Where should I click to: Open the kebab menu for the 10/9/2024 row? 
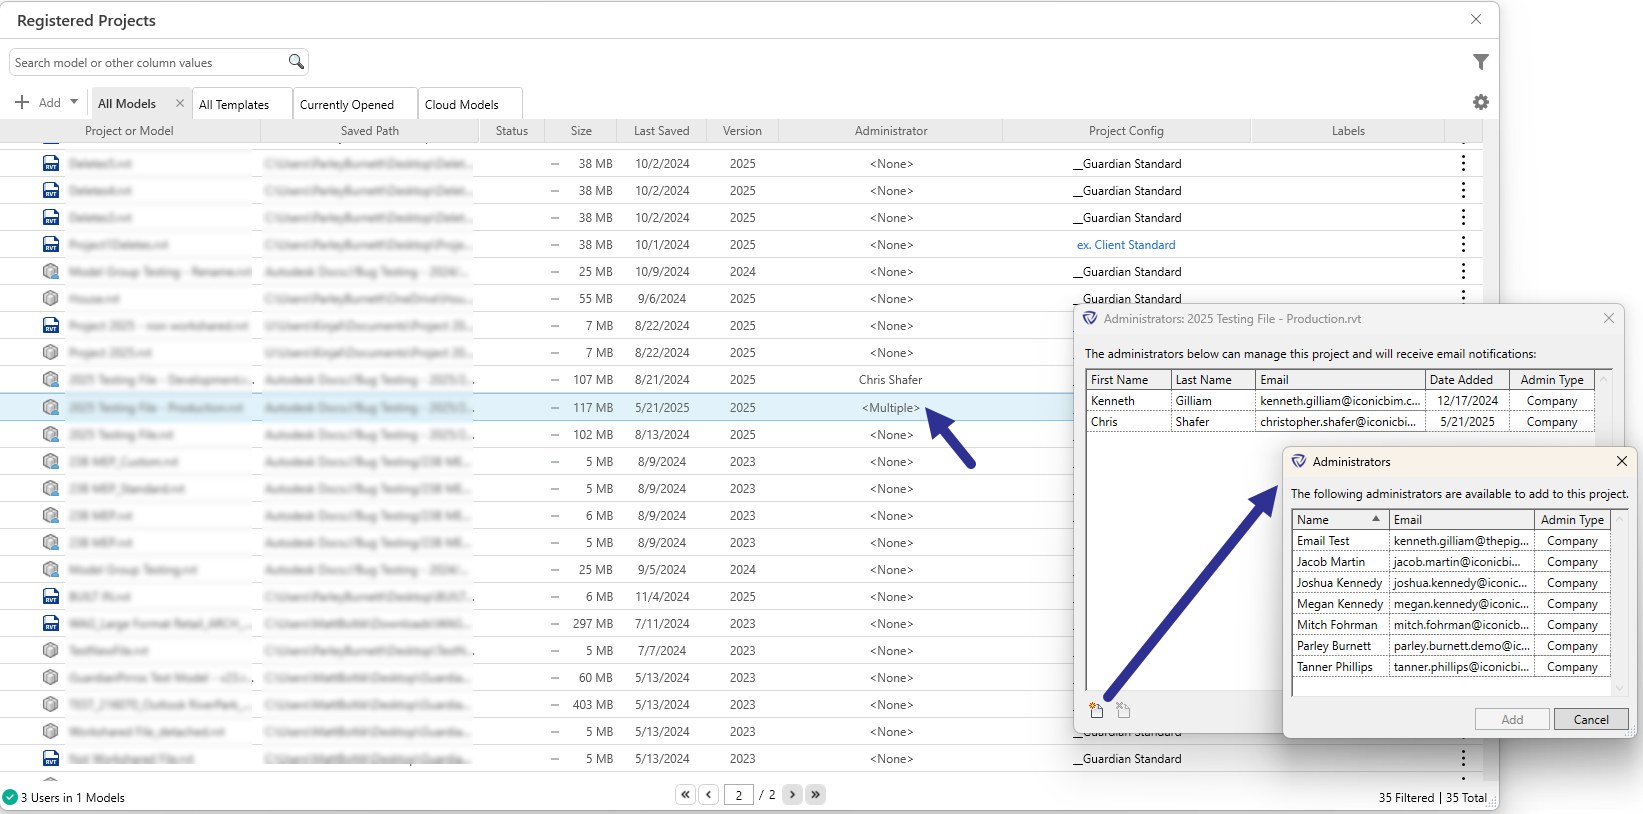point(1463,271)
